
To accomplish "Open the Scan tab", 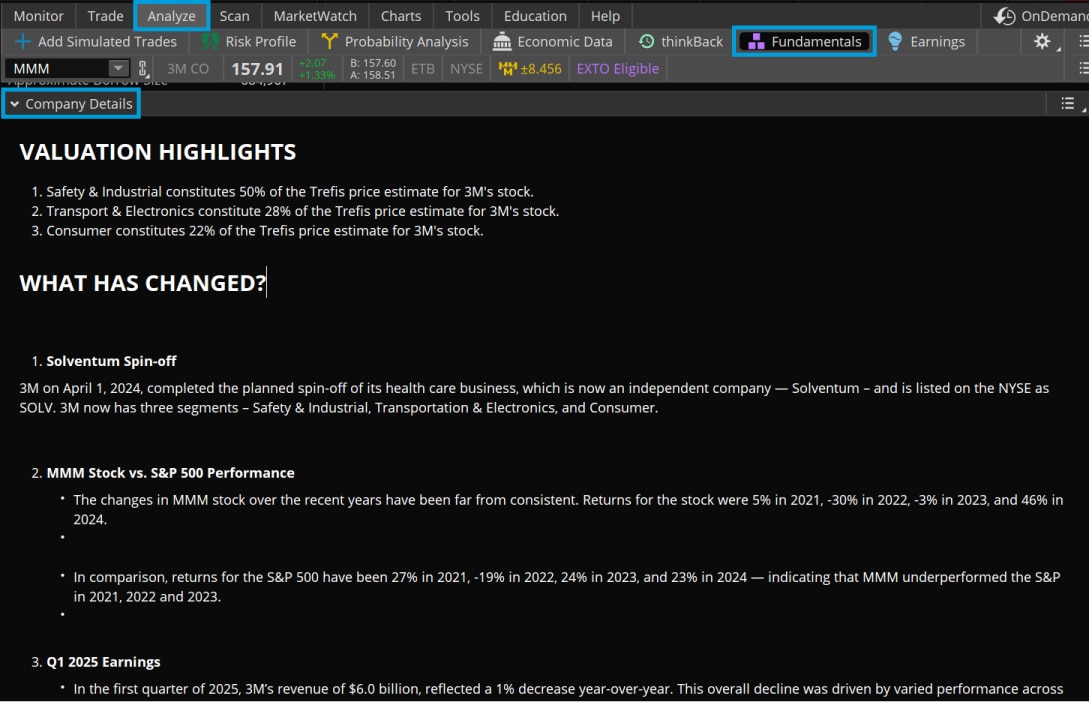I will click(234, 15).
